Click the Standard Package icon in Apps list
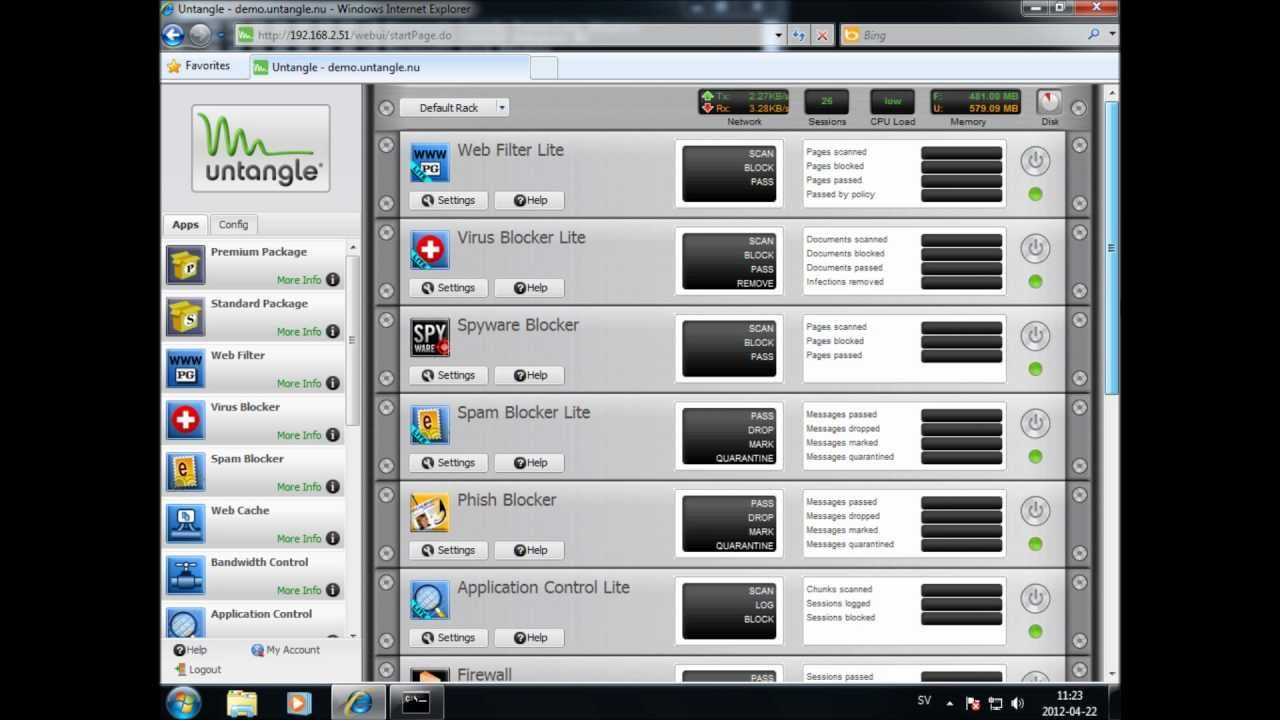Viewport: 1280px width, 720px height. pos(186,317)
